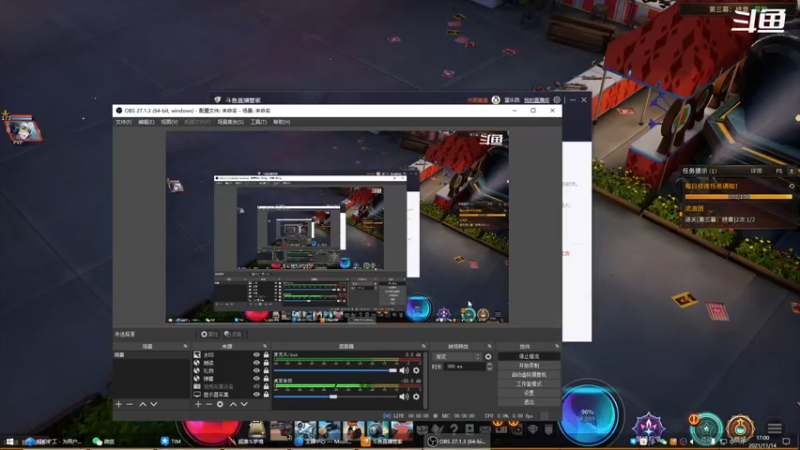Click the Desktop Audio volume slider handle
The height and width of the screenshot is (450, 800).
pyautogui.click(x=333, y=396)
